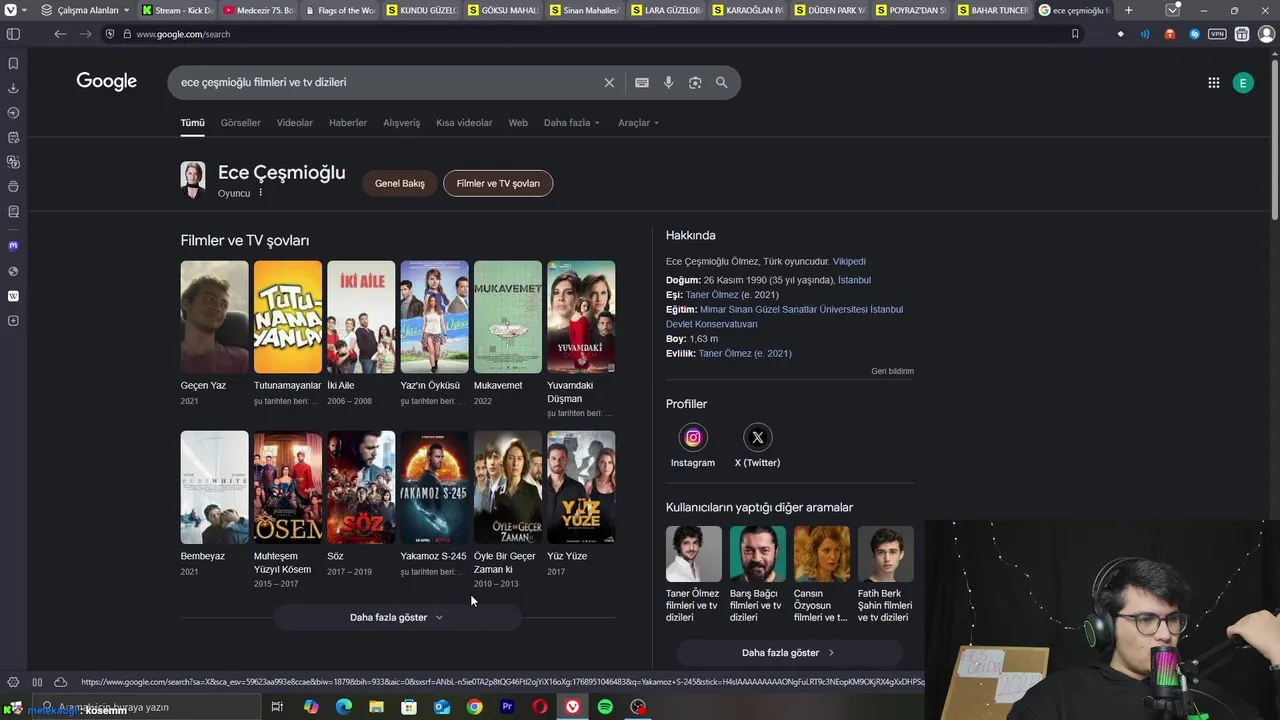
Task: Open the Mimar Sinan Güzel Sanatlar Üniversitesi link
Action: pyautogui.click(x=785, y=316)
